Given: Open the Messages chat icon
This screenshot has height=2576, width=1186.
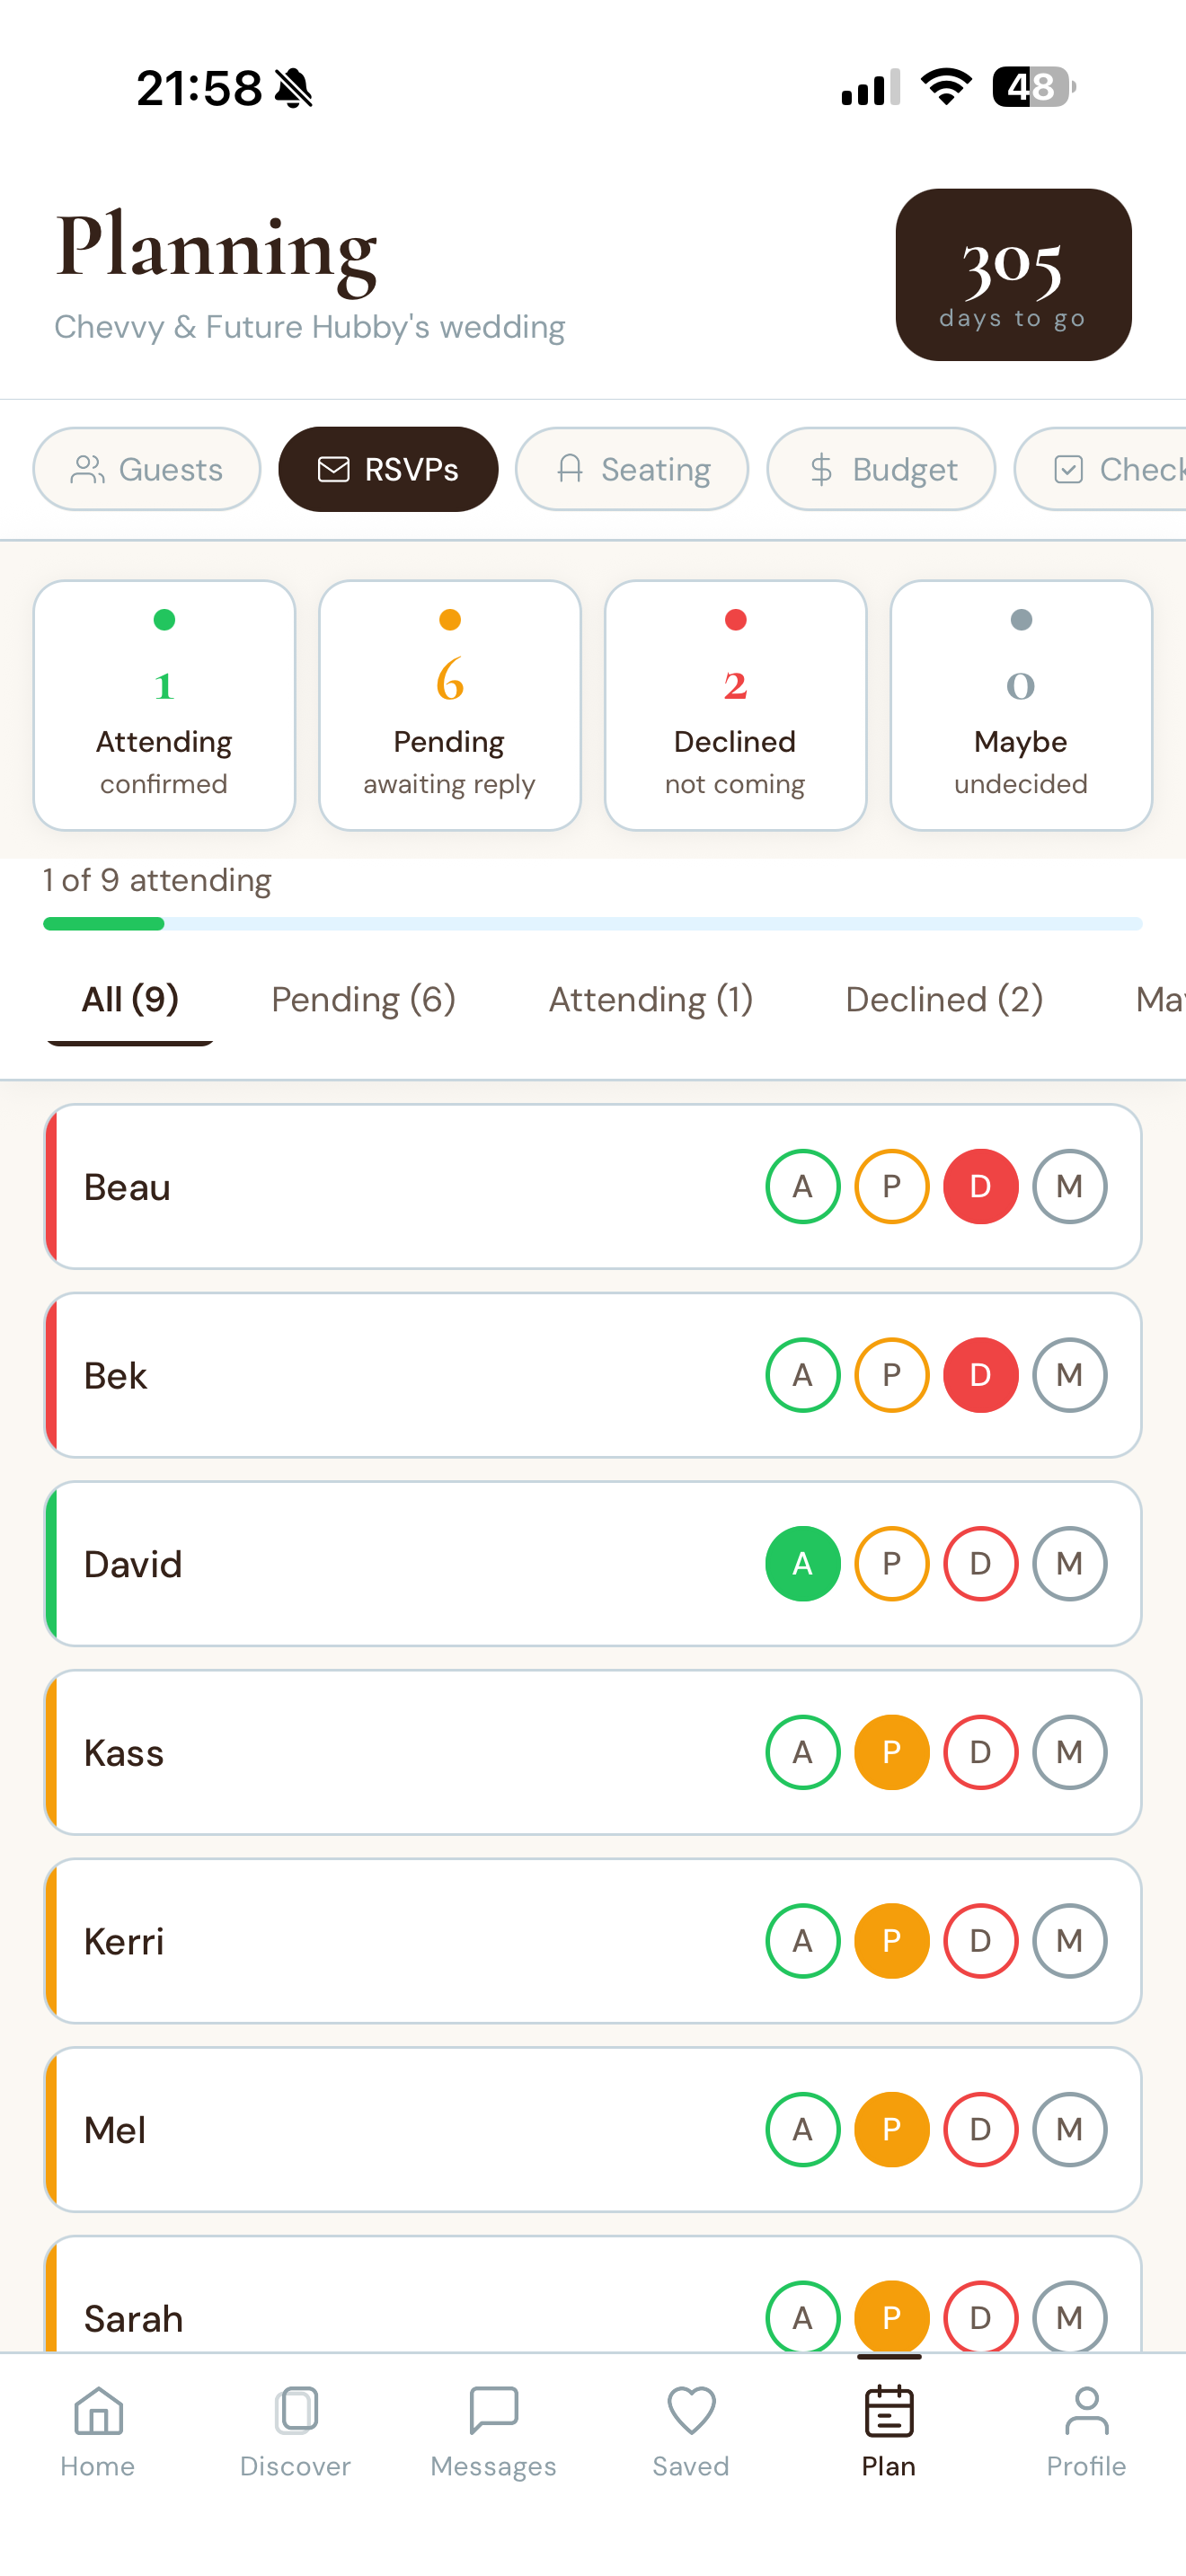Looking at the screenshot, I should click(x=493, y=2411).
